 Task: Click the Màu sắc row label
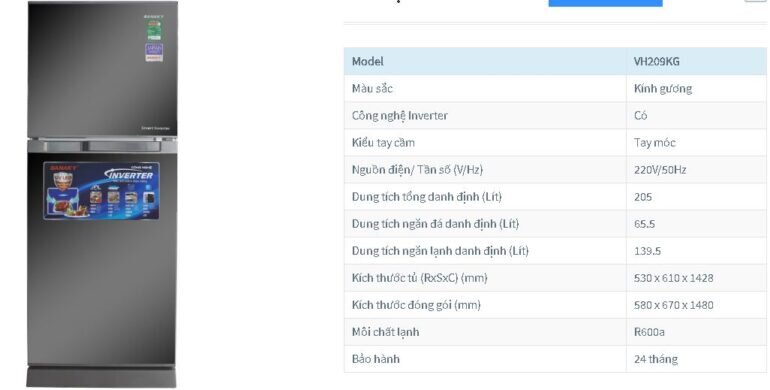pyautogui.click(x=372, y=88)
